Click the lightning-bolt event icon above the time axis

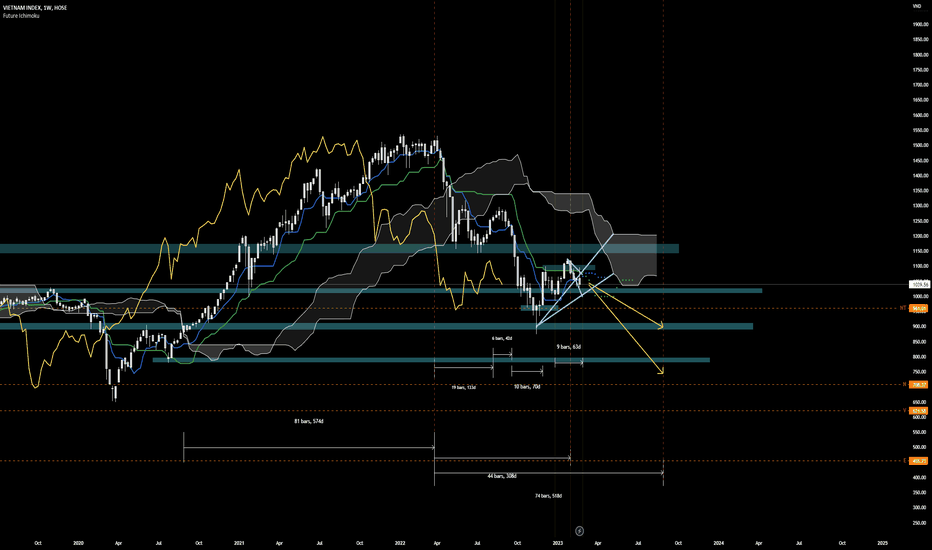pyautogui.click(x=580, y=530)
